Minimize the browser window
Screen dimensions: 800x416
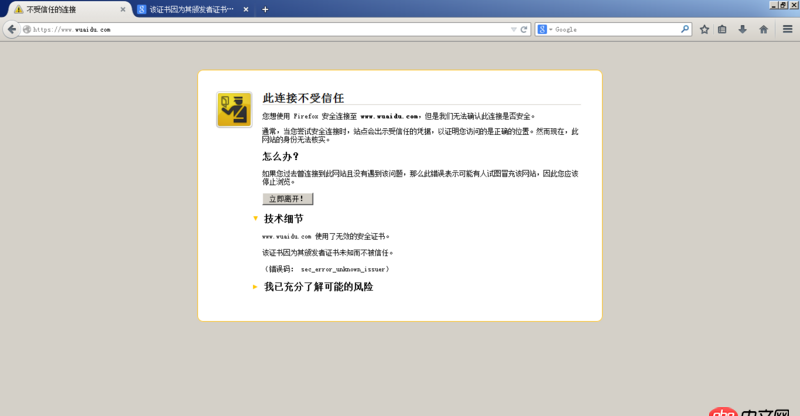click(773, 5)
